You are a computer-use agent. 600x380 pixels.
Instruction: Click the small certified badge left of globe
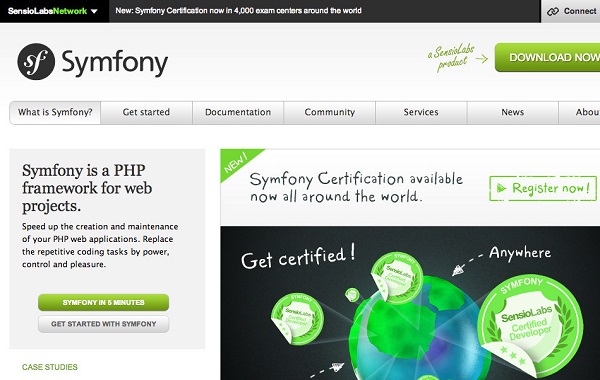pos(297,318)
